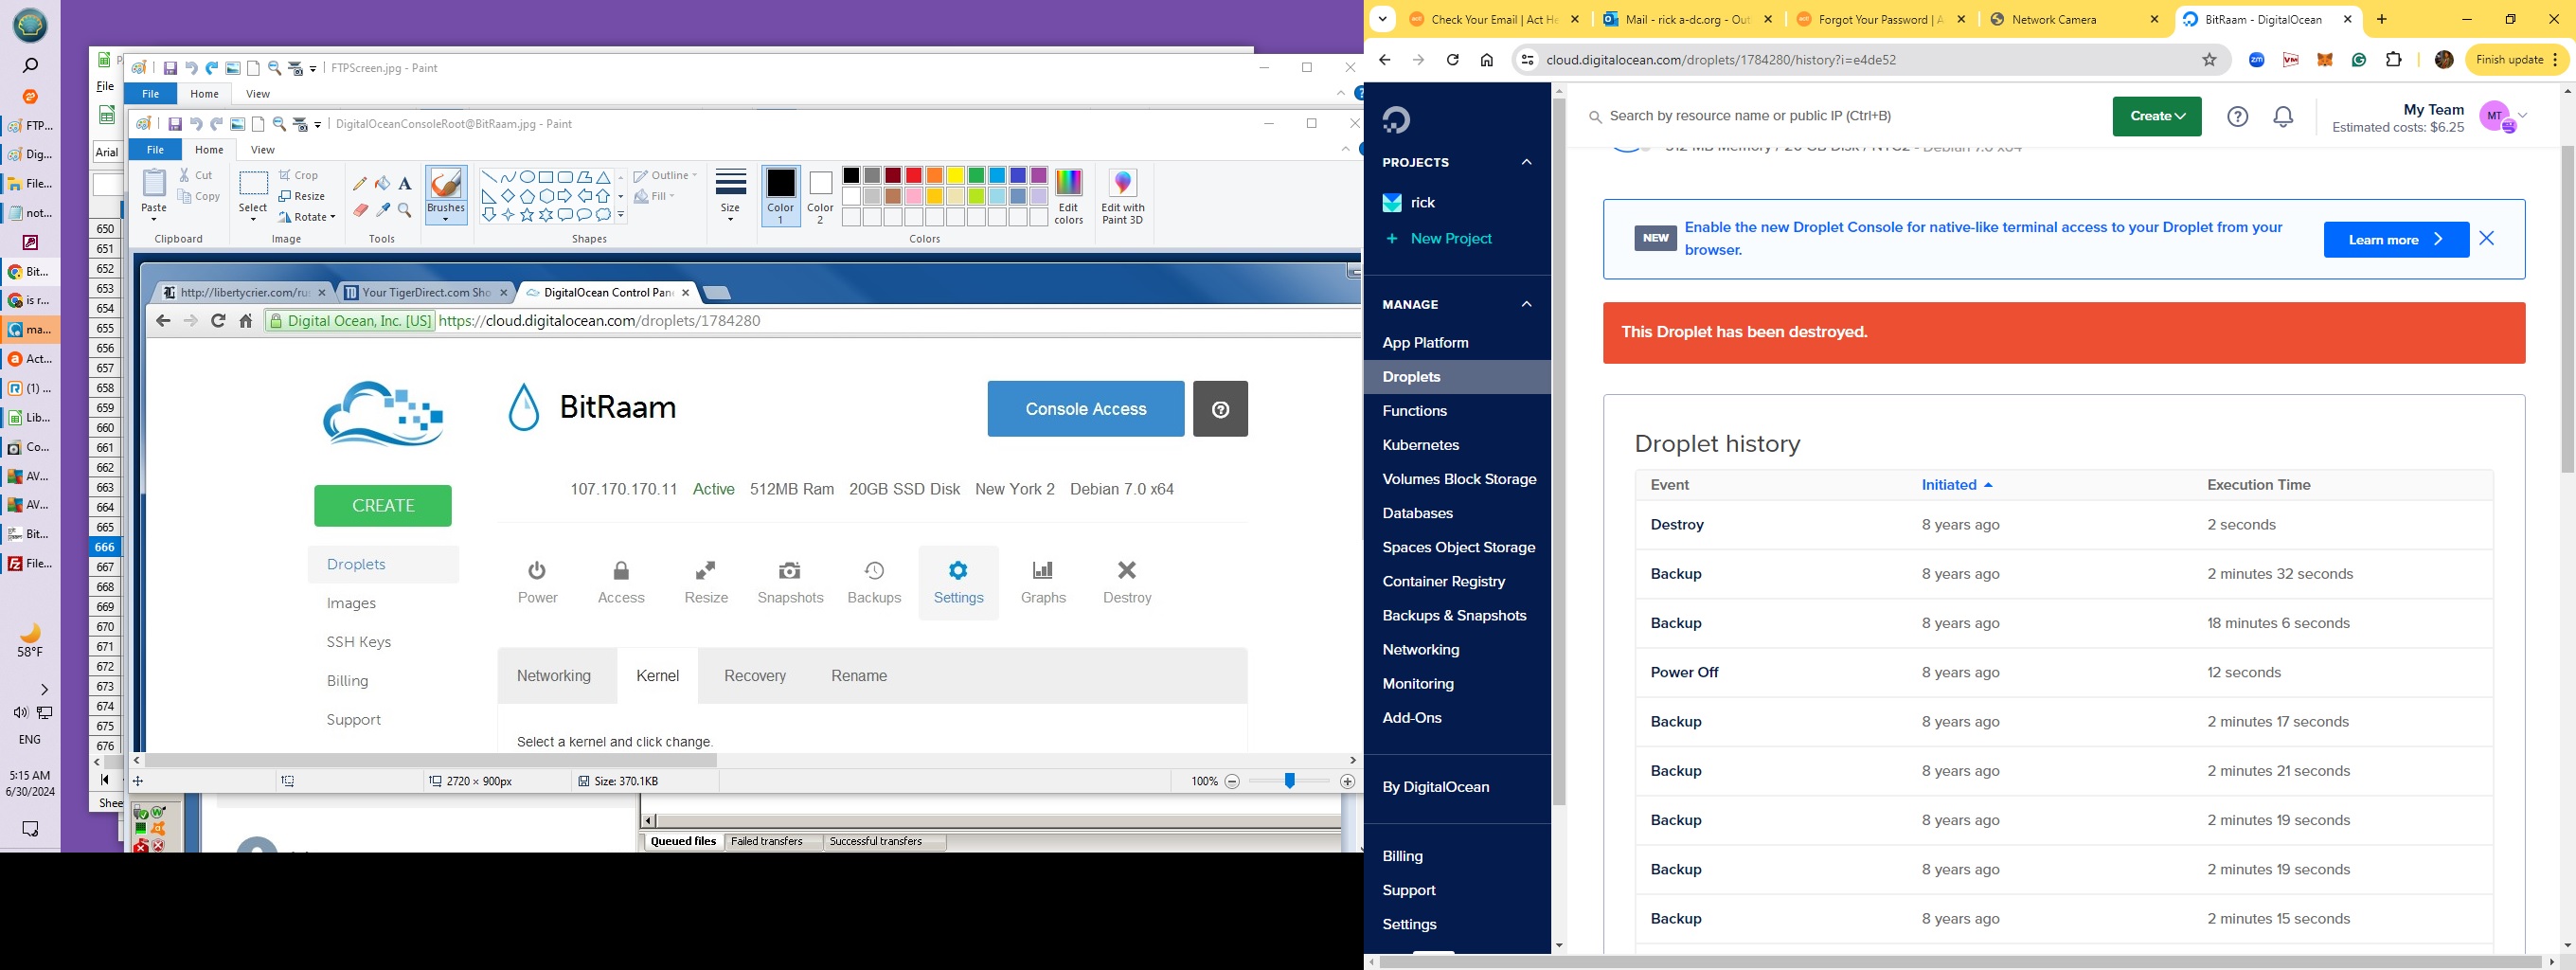Sort history by Initiated column
The image size is (2576, 970).
pos(1957,485)
